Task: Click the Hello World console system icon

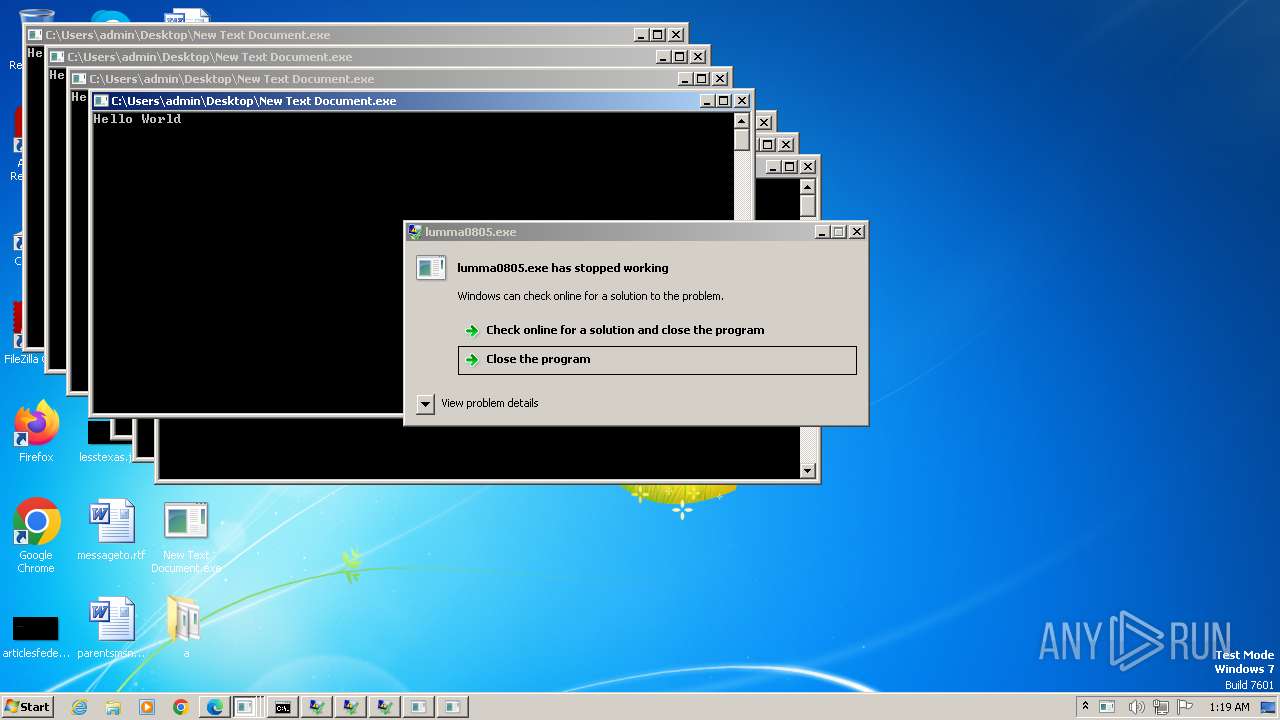Action: coord(101,101)
